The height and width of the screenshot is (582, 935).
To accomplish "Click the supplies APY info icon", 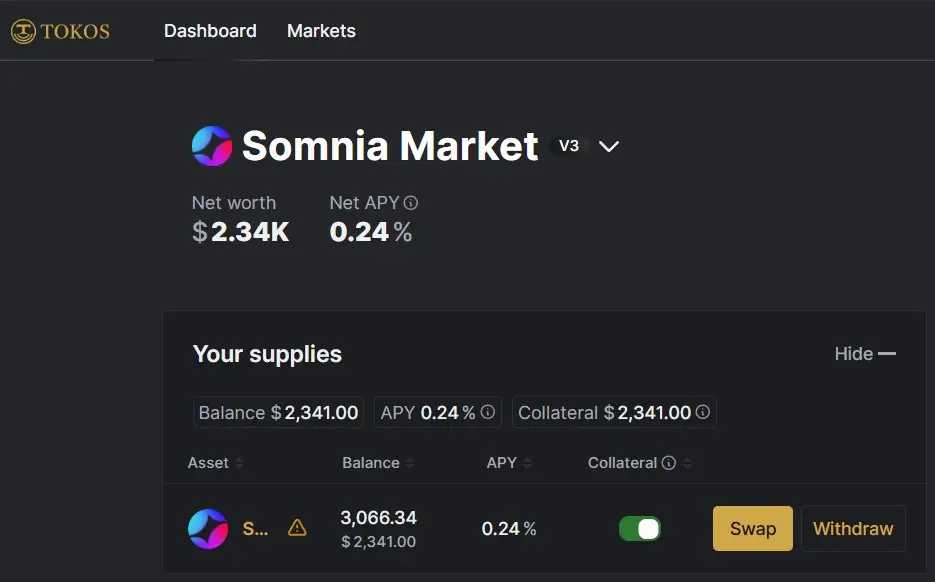I will [488, 412].
